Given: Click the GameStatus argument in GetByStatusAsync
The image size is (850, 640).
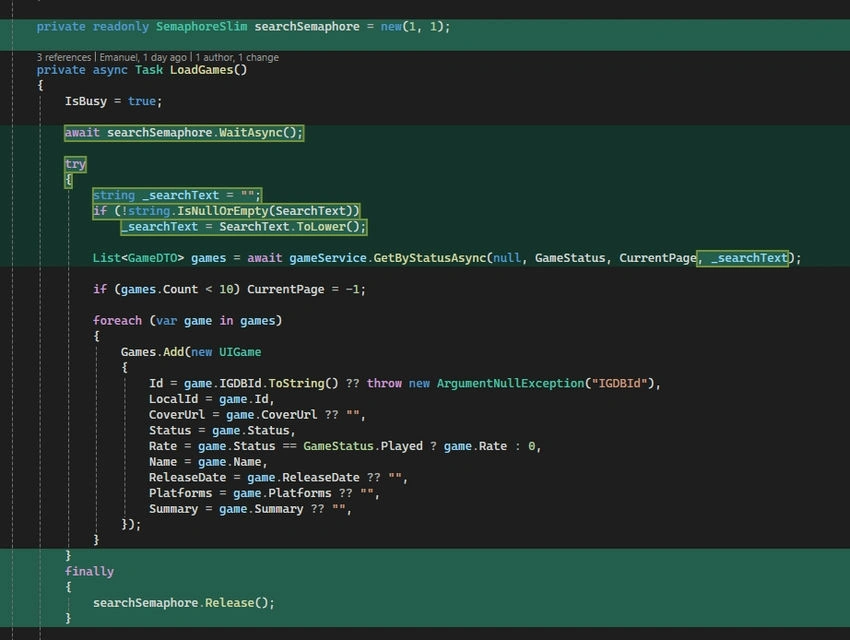Looking at the screenshot, I should pyautogui.click(x=570, y=258).
